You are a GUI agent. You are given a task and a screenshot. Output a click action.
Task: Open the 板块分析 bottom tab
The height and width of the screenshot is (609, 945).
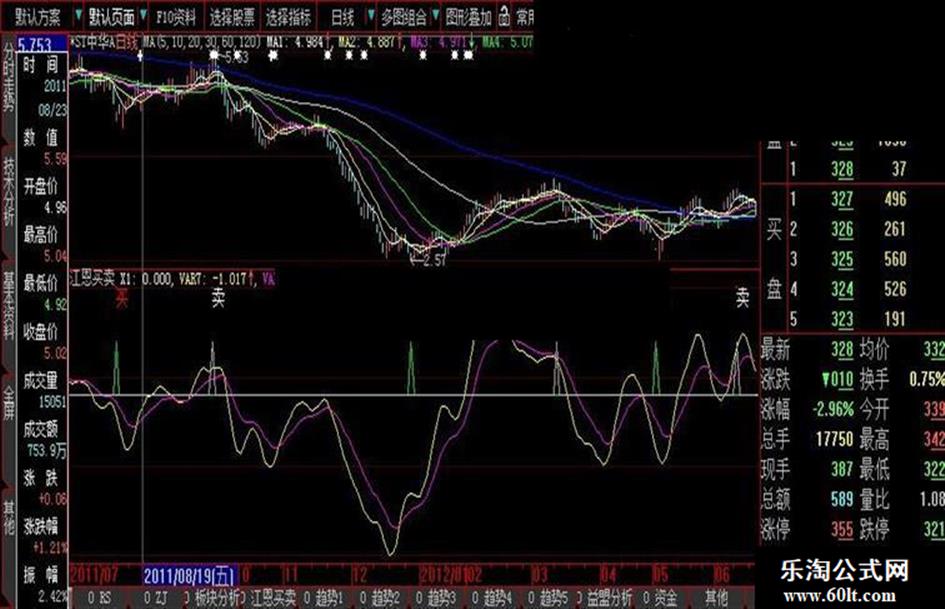212,598
